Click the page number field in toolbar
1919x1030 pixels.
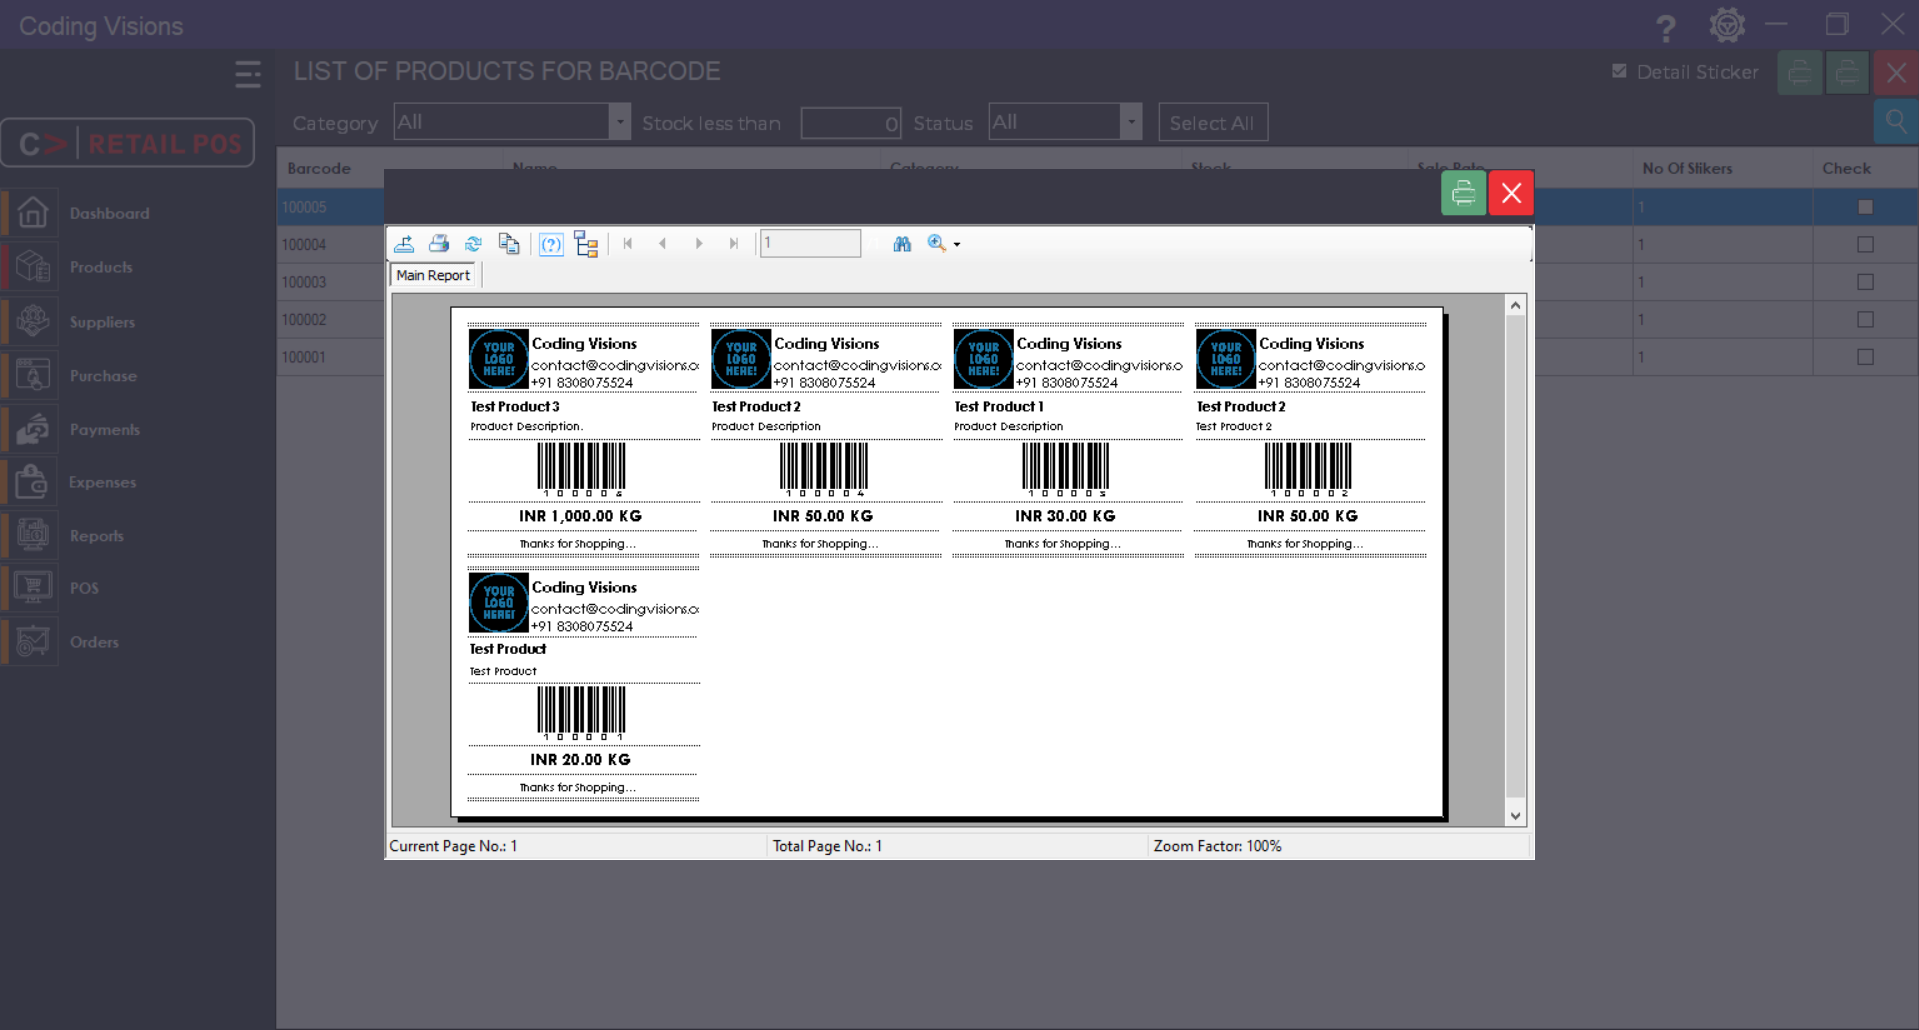pyautogui.click(x=810, y=243)
